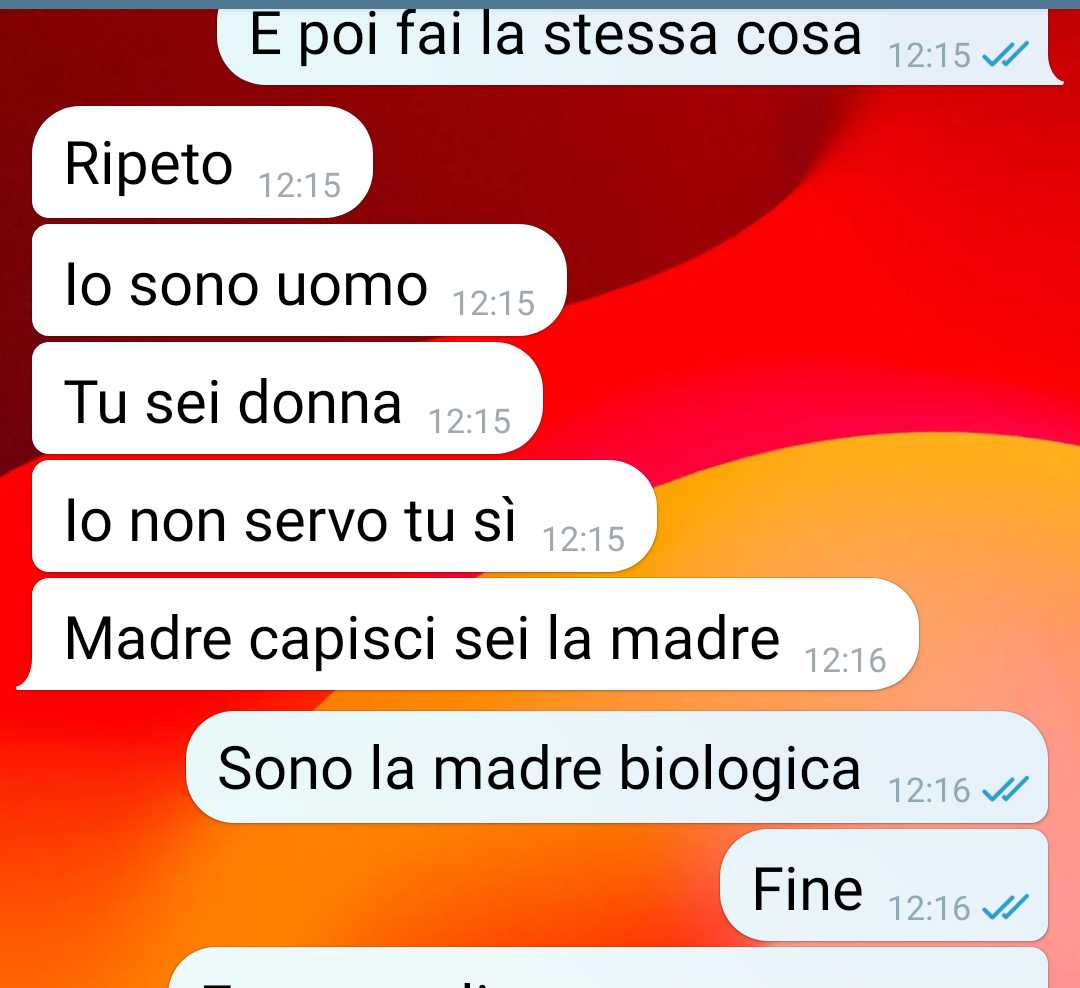Tap the 12:16 timestamp on 'Madre capisci' message
The image size is (1080, 988).
pos(845,660)
